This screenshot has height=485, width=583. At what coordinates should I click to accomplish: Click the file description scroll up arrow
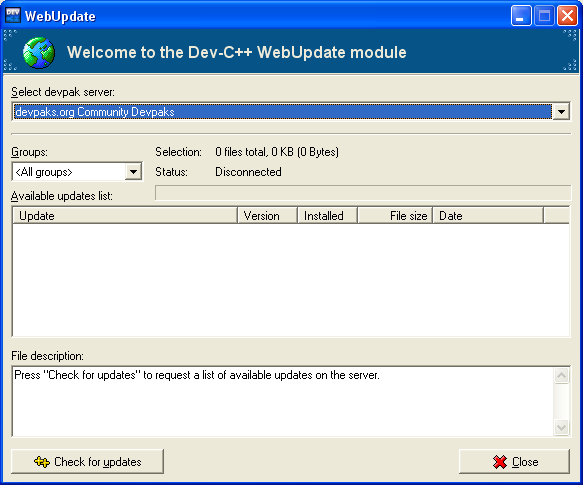561,375
